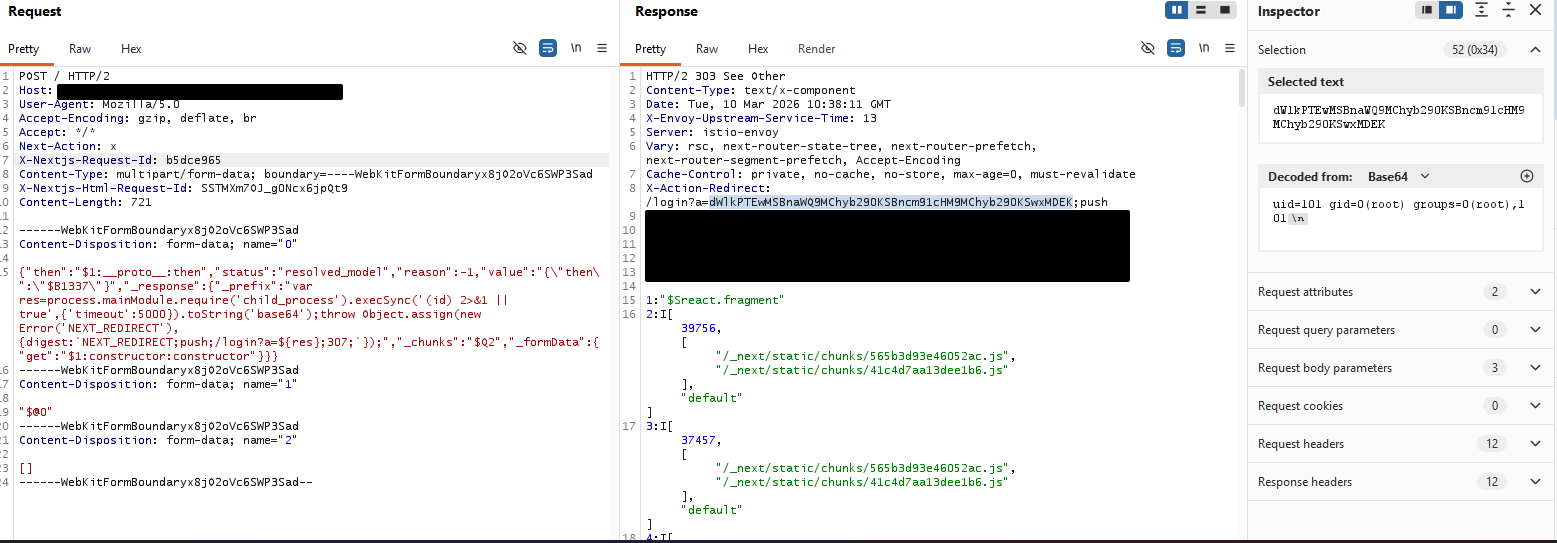The height and width of the screenshot is (543, 1557).
Task: Open Request pane hamburger options menu
Action: (x=602, y=48)
